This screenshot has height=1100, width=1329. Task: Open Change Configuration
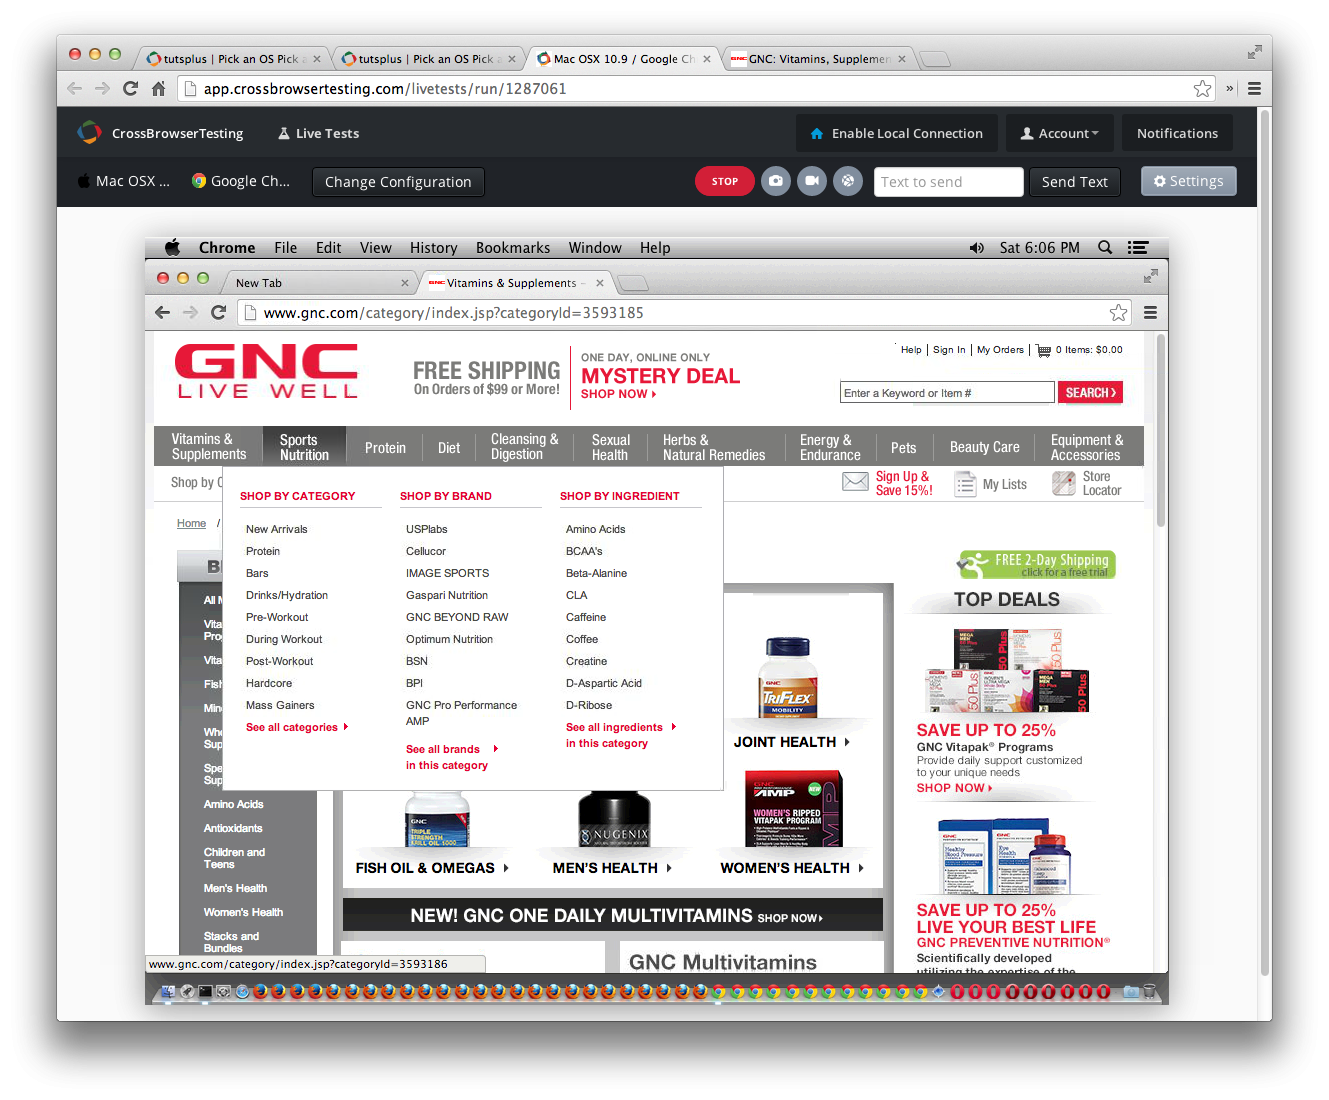point(398,182)
